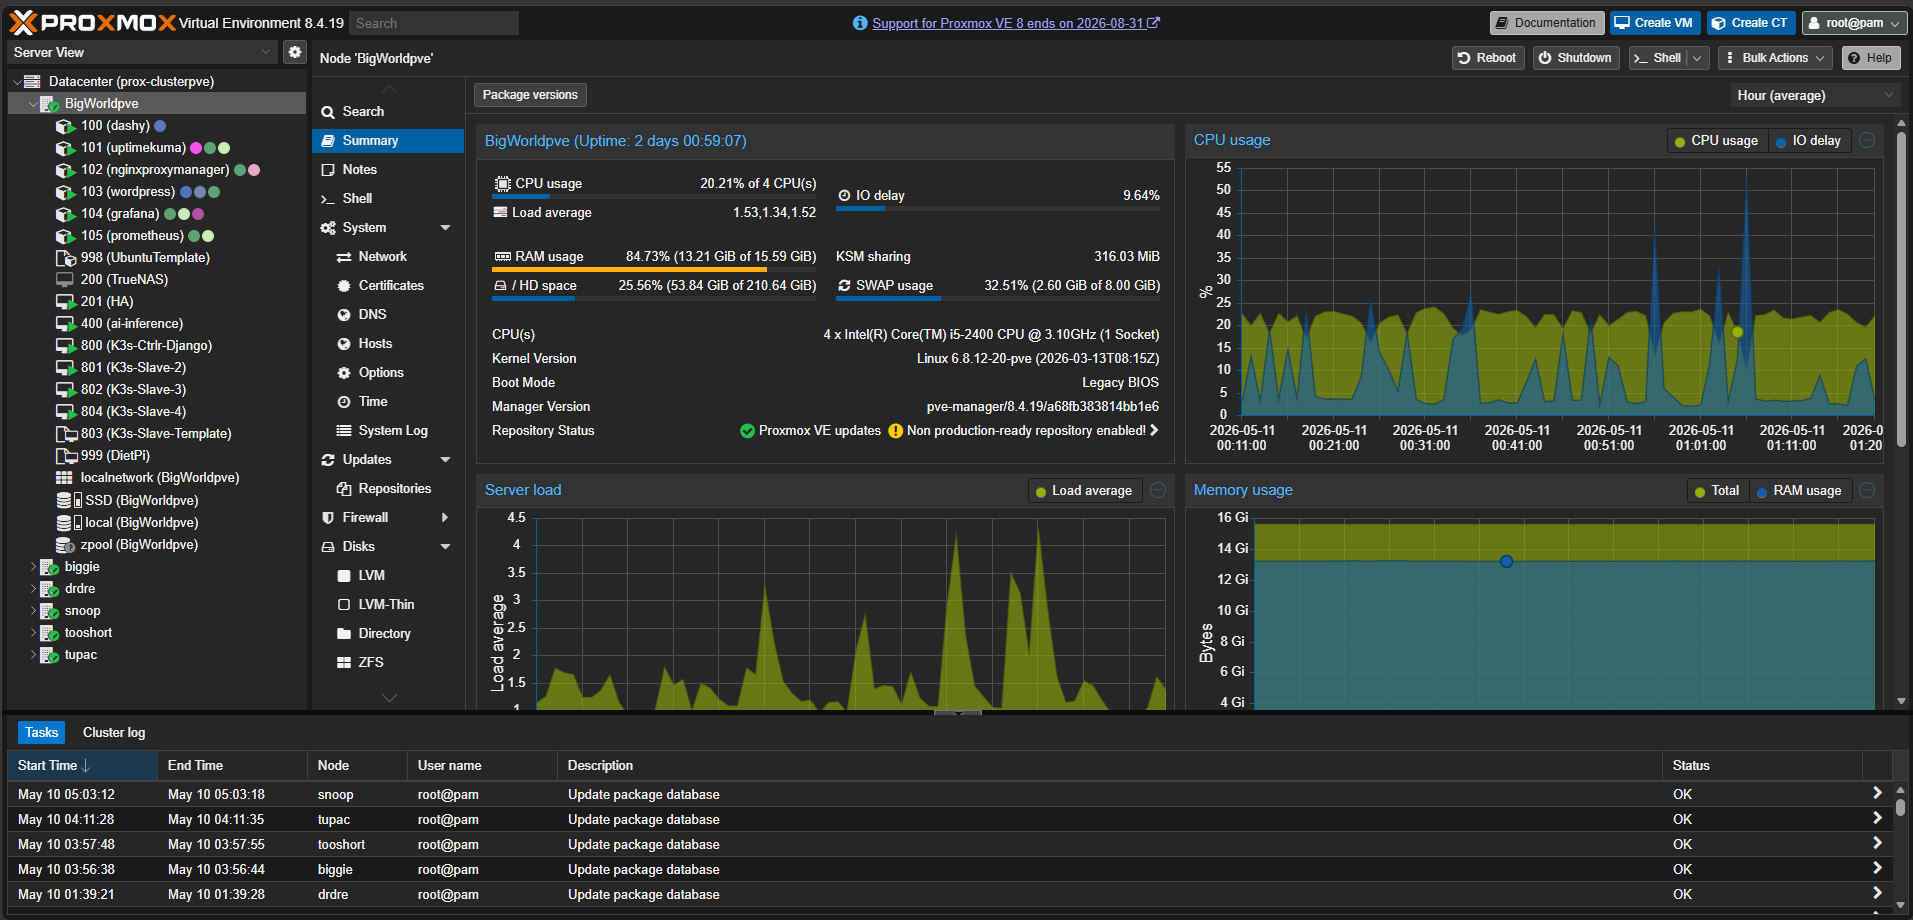The image size is (1913, 920).
Task: Click the Hosts globe icon
Action: click(x=344, y=344)
